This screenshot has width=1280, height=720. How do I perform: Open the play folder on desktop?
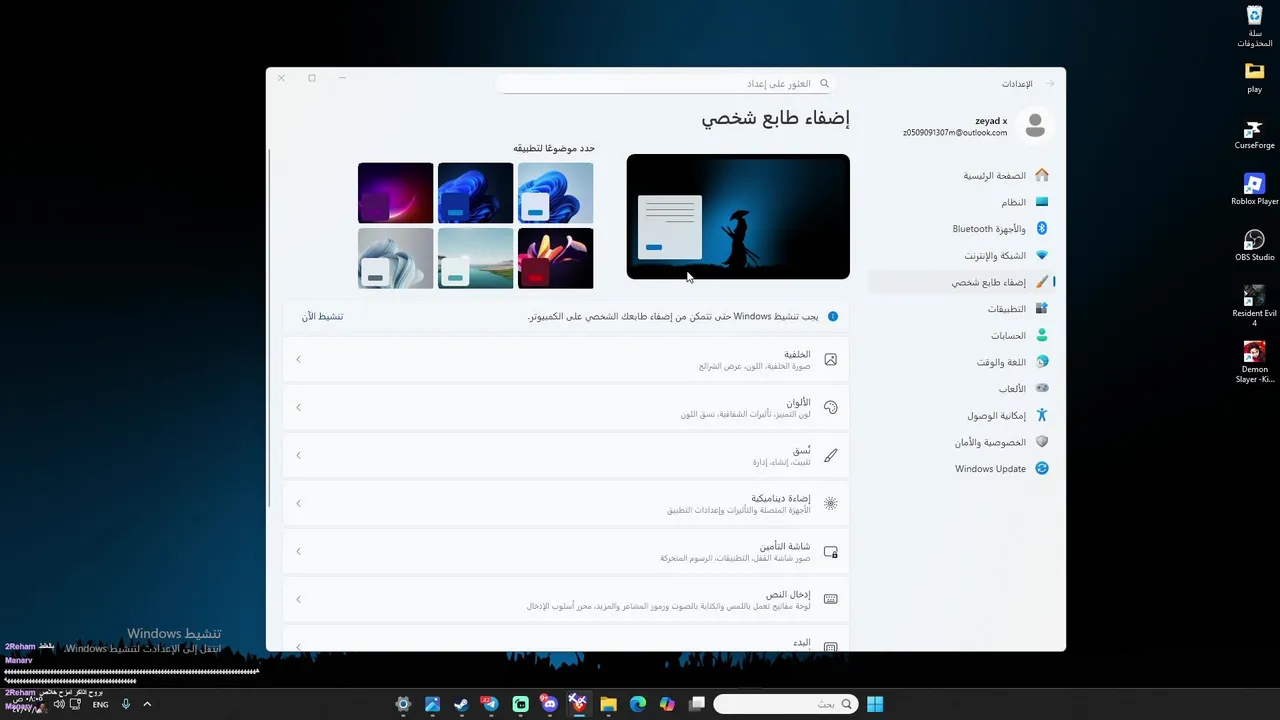[1254, 78]
